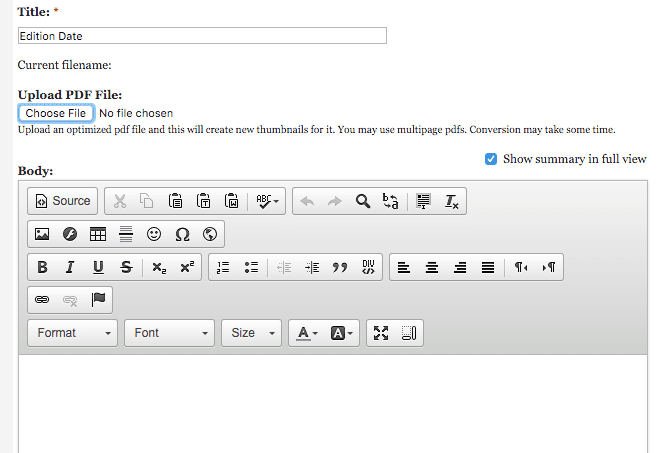This screenshot has height=453, width=668.
Task: Click the Cut scissors icon
Action: pyautogui.click(x=120, y=201)
